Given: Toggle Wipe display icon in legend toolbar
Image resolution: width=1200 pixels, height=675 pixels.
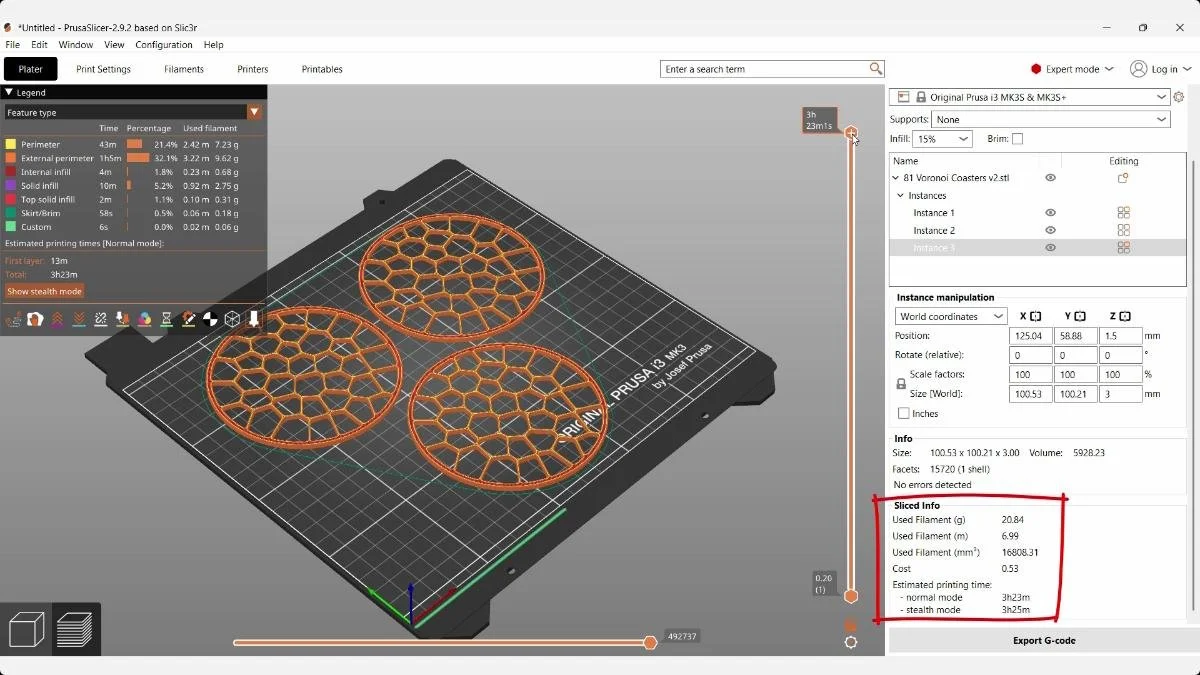Looking at the screenshot, I should (x=35, y=319).
